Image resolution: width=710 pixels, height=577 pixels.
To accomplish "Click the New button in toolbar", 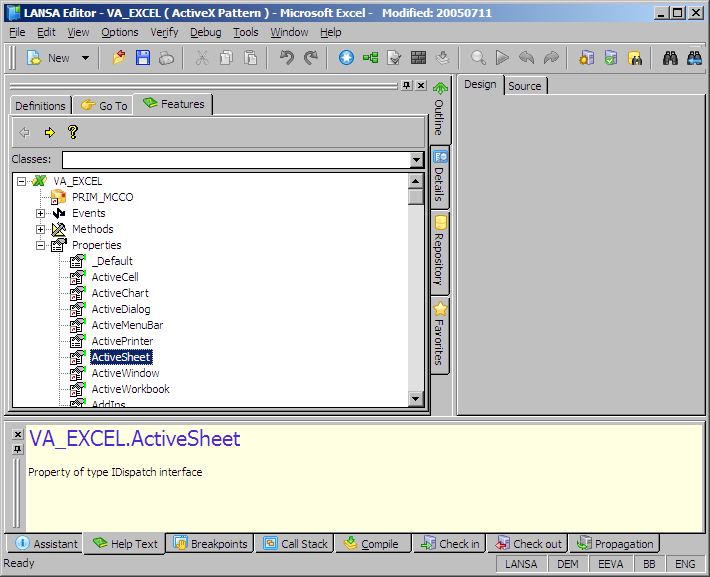I will (48, 58).
